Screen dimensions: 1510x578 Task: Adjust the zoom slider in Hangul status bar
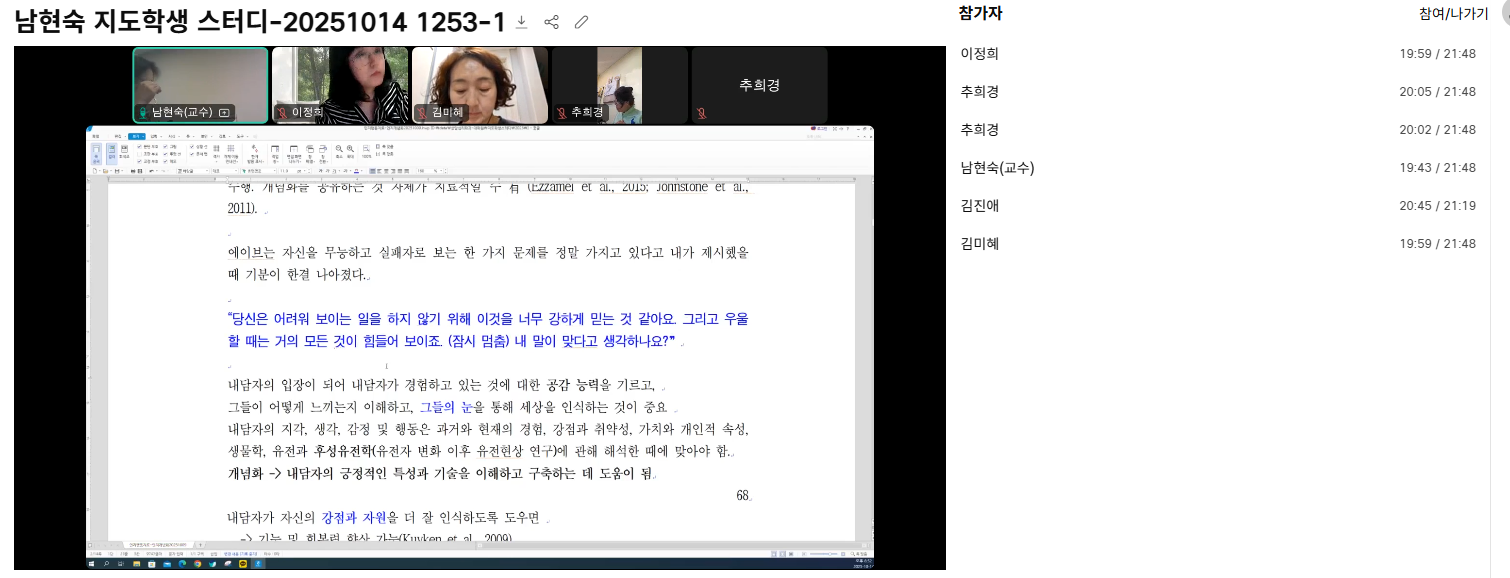832,553
